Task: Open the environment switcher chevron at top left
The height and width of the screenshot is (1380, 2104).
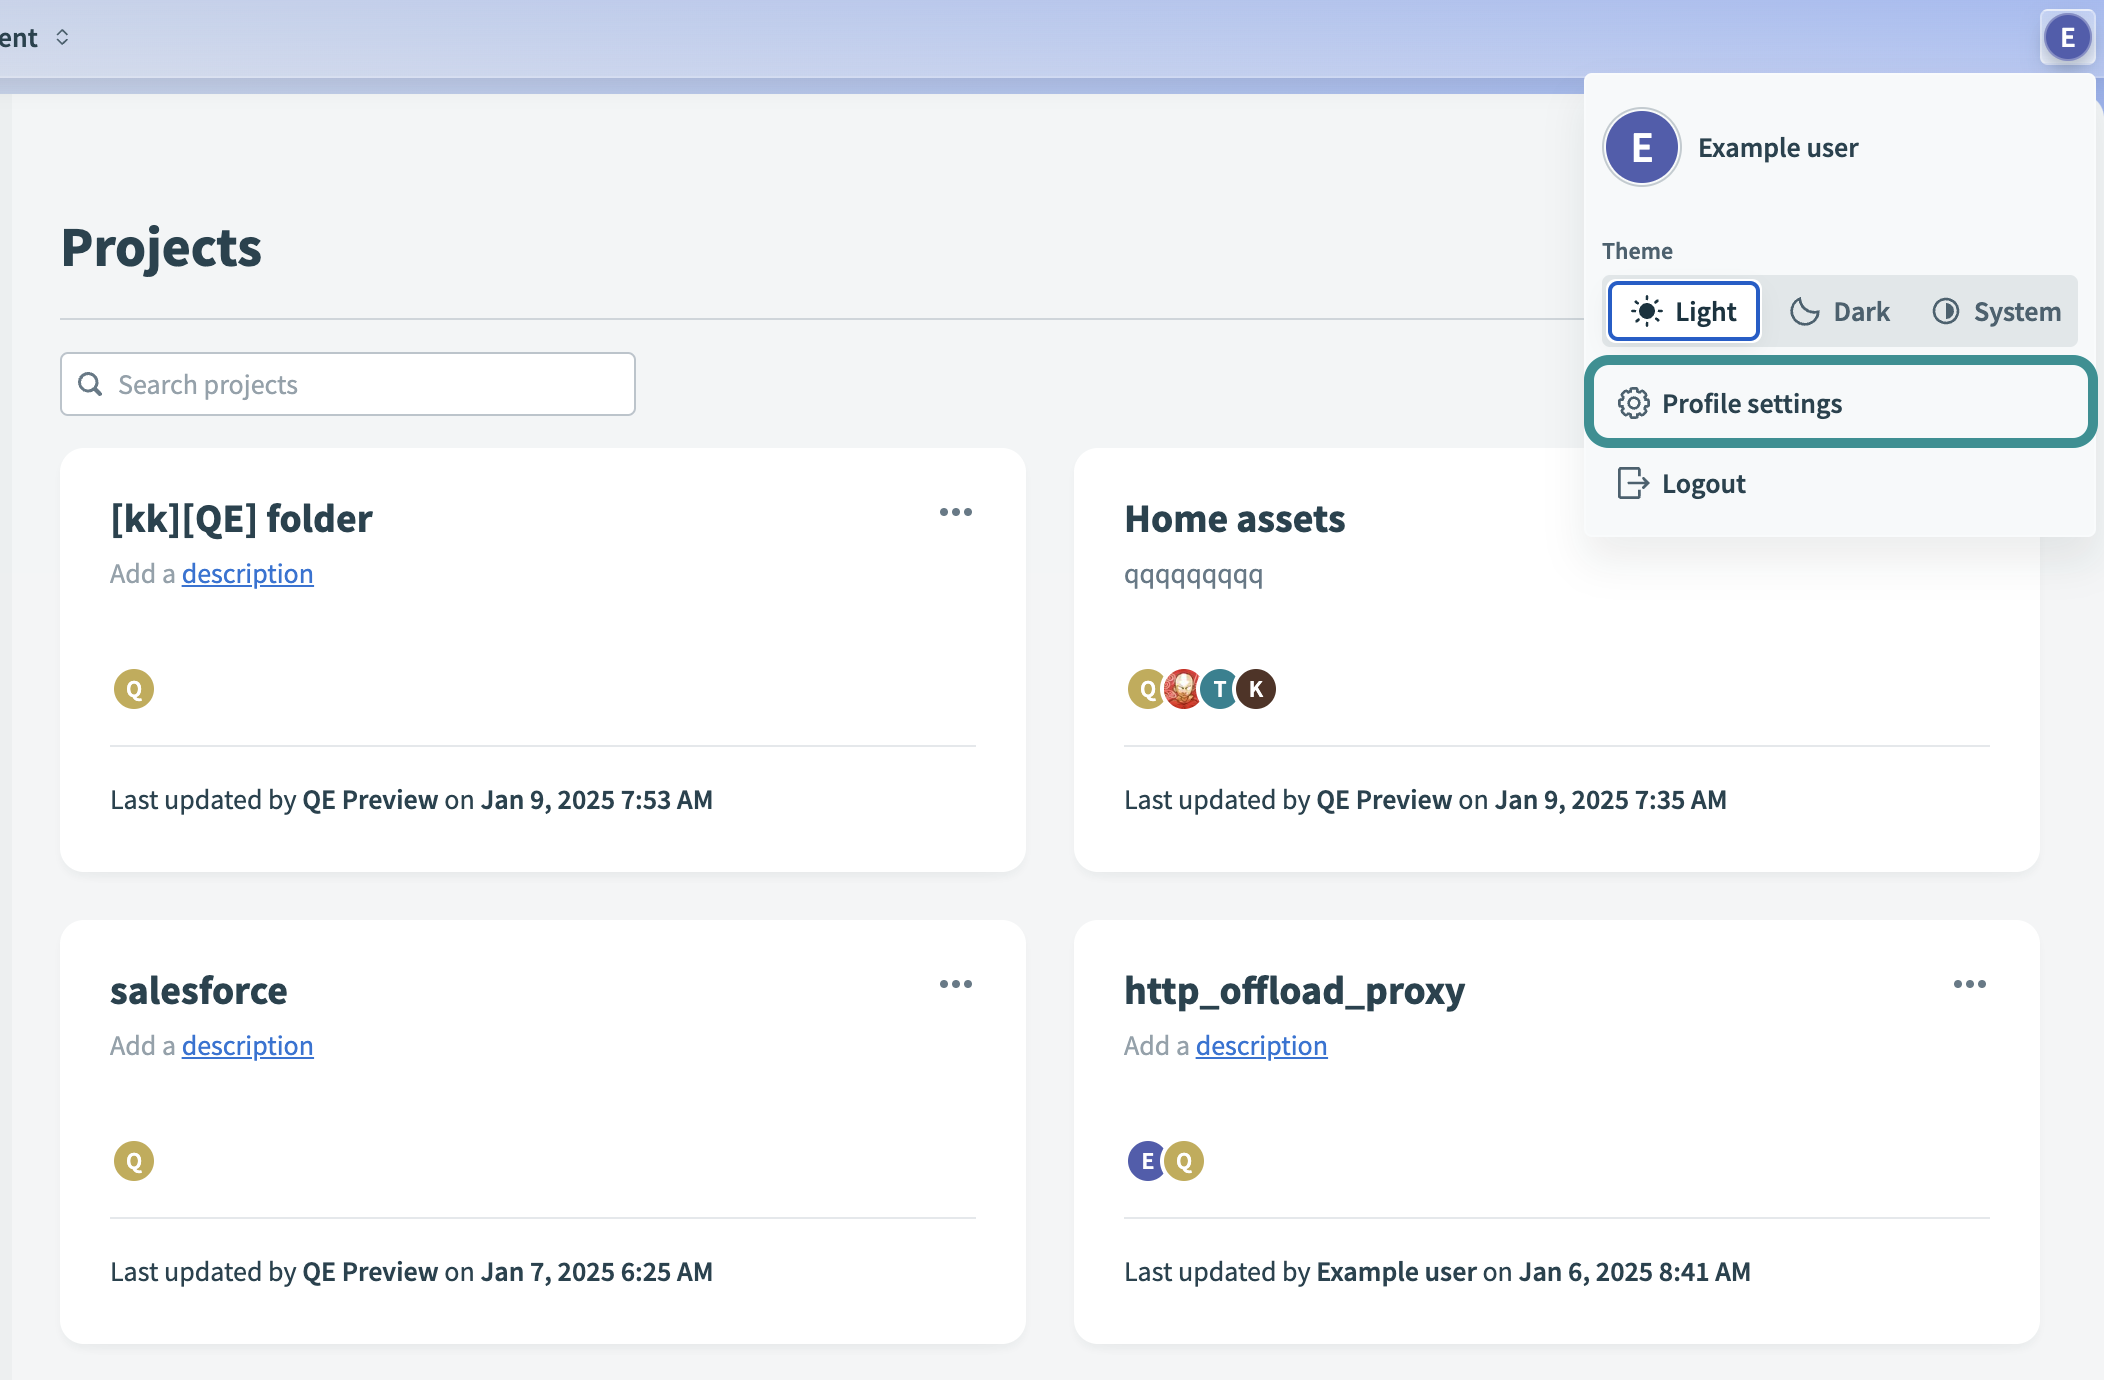Action: (x=62, y=38)
